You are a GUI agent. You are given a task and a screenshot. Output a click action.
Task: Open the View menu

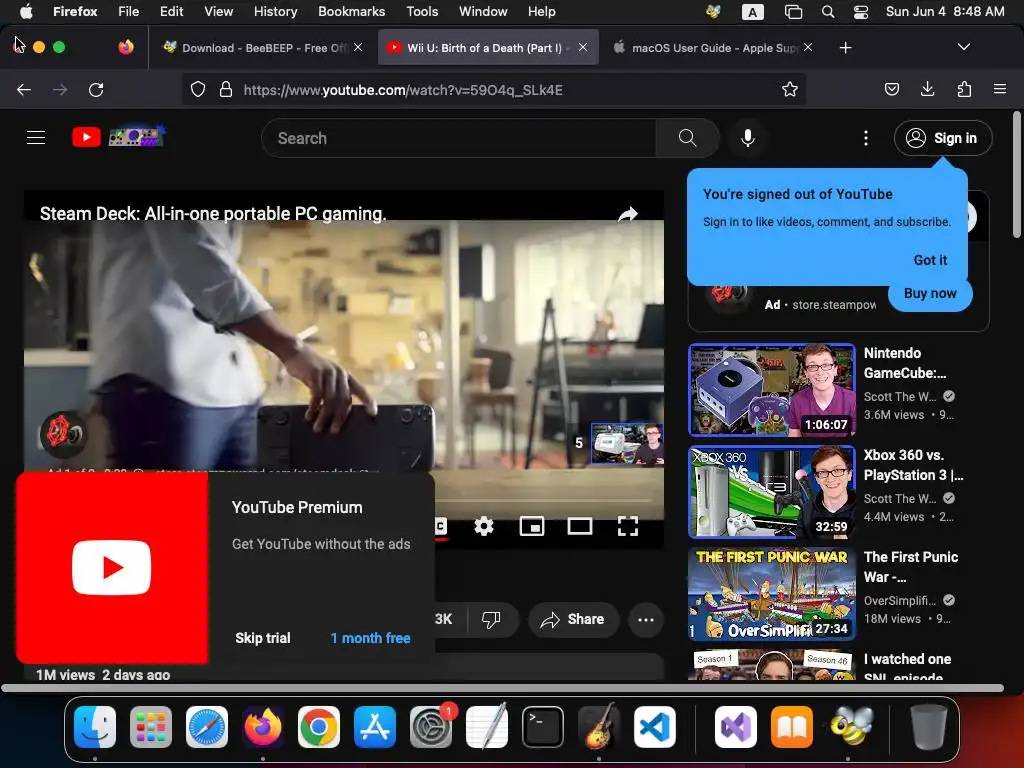point(218,12)
